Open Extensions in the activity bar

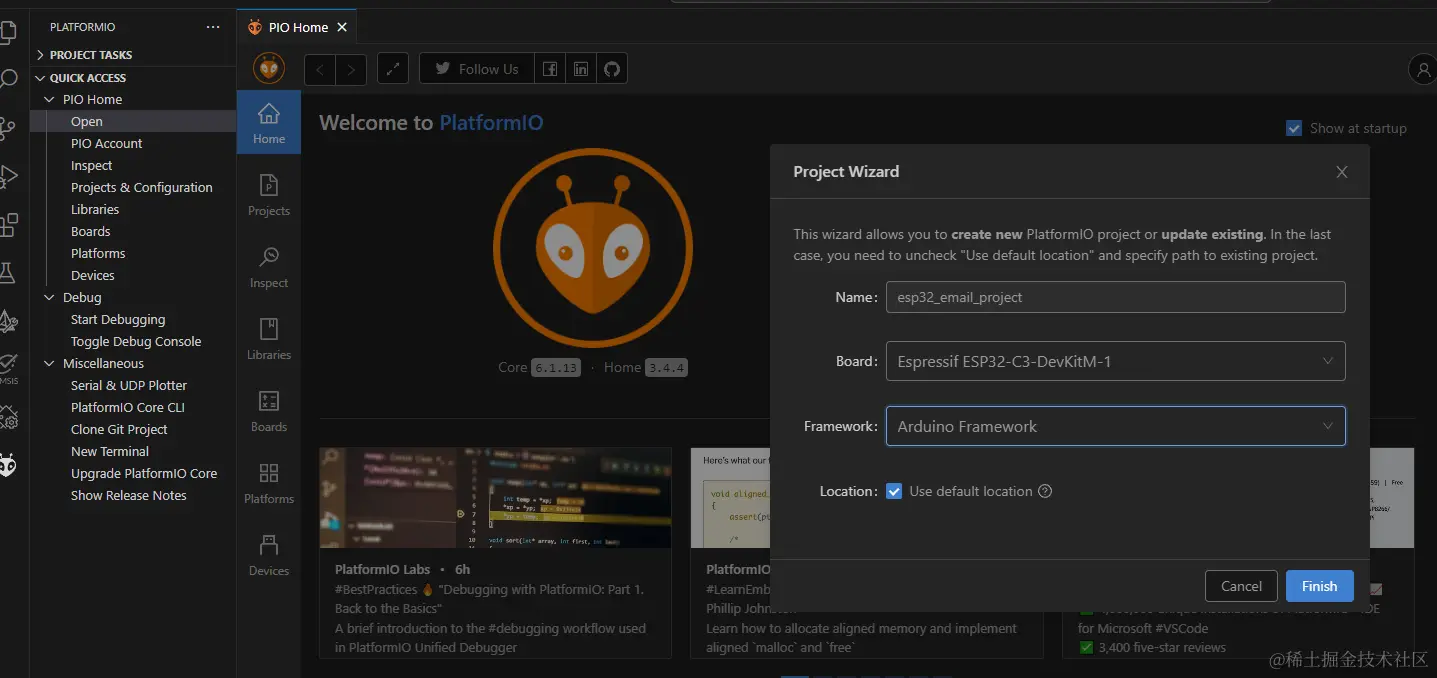pyautogui.click(x=7, y=224)
